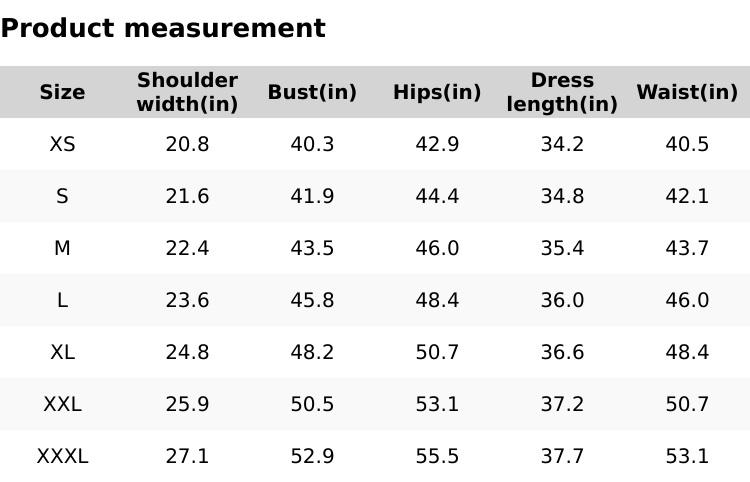Select the L dress length value 36.0
Image resolution: width=750 pixels, height=482 pixels.
pos(562,300)
